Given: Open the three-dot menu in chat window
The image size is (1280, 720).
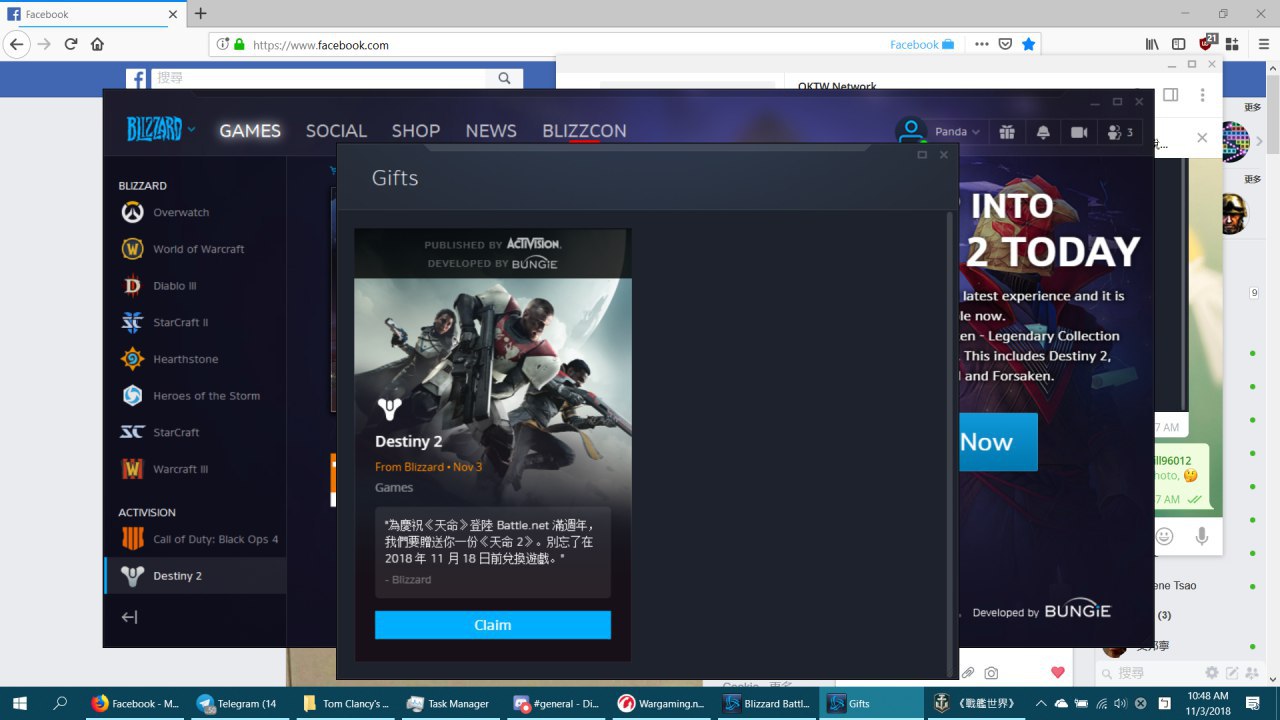Looking at the screenshot, I should tap(1201, 95).
